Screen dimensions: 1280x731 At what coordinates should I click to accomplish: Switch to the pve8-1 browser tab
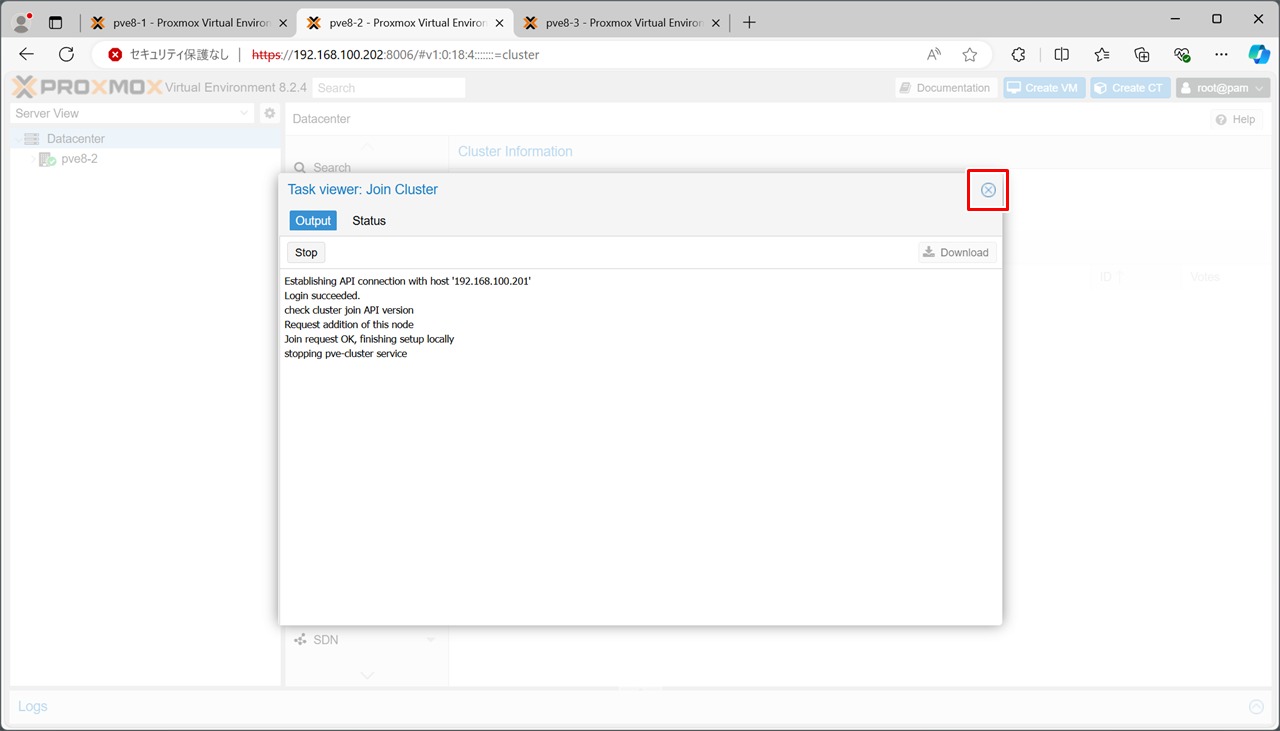187,22
